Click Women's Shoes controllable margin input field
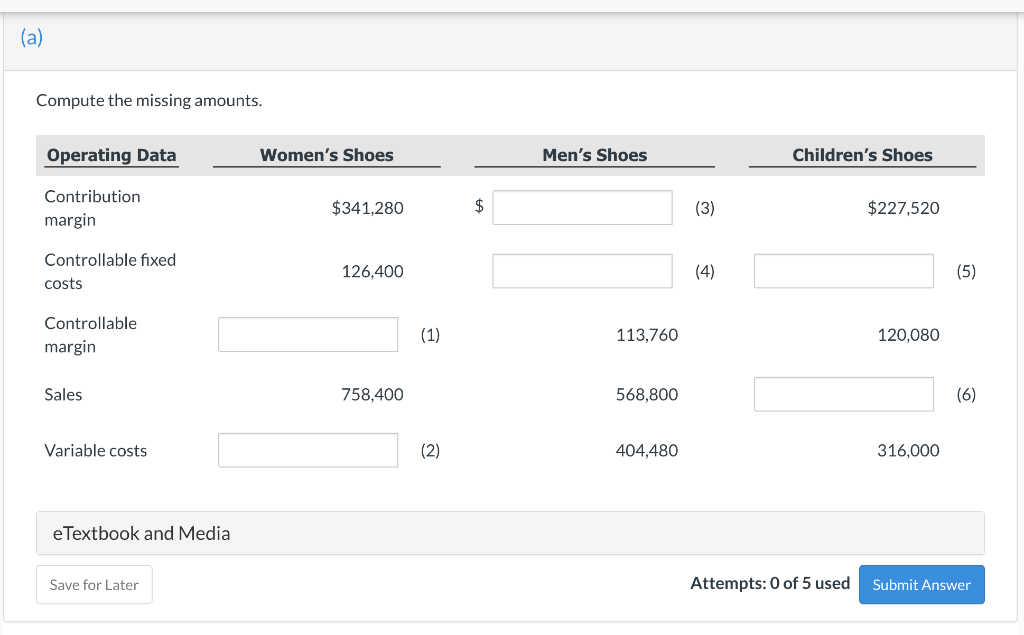The image size is (1024, 635). 308,335
